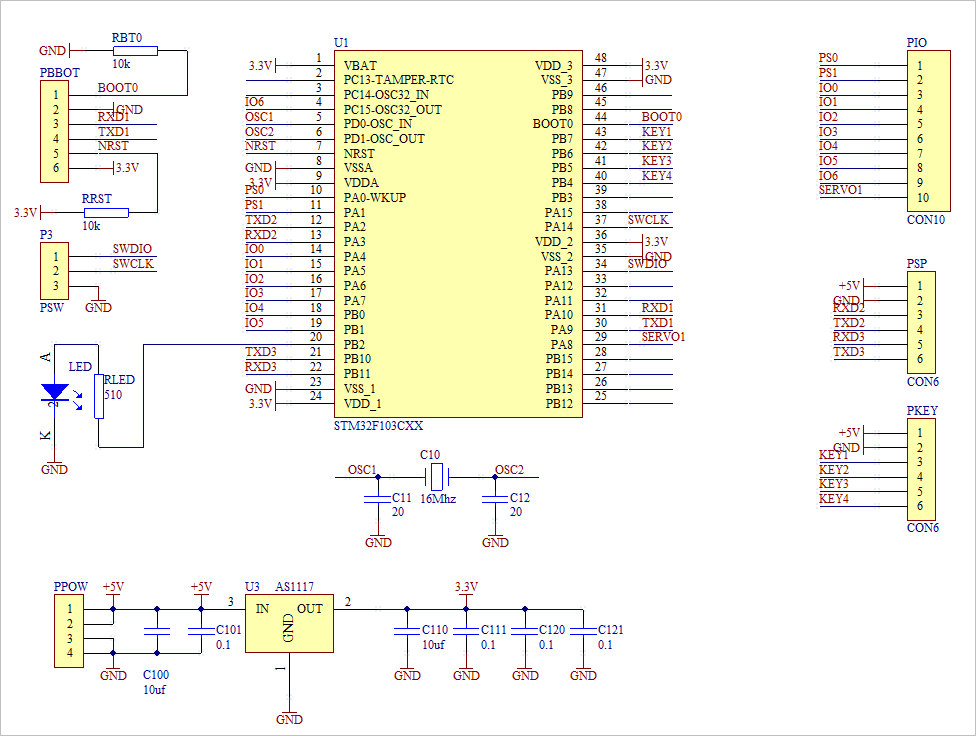Select the U1 STM32F103CXX chip body
The image size is (976, 736).
tap(458, 234)
